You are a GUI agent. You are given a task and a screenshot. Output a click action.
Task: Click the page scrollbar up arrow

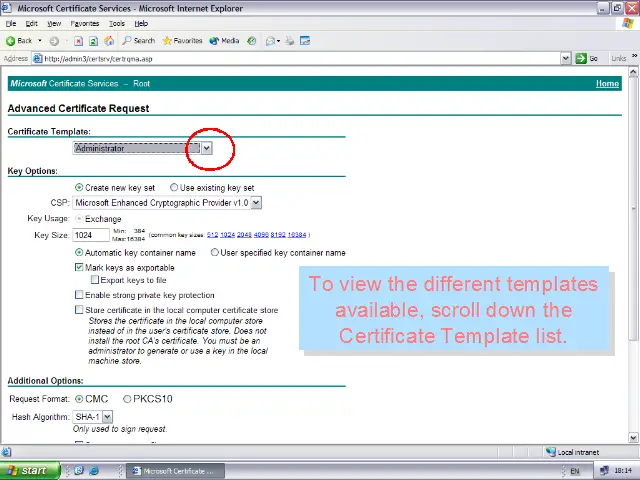tap(633, 72)
